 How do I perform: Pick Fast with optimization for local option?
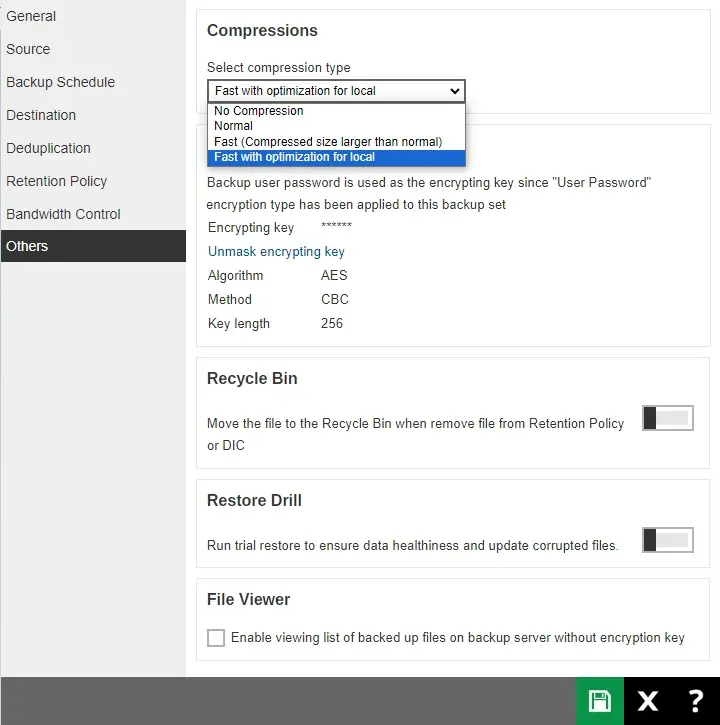[x=295, y=157]
